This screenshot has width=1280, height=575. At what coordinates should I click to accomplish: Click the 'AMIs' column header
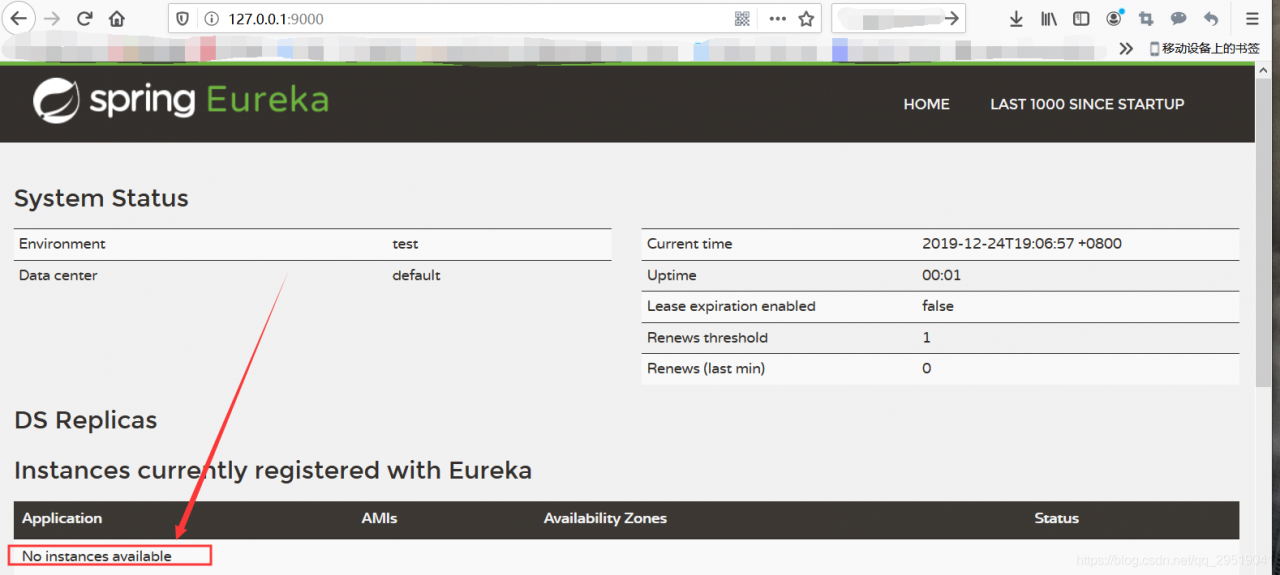(x=379, y=519)
